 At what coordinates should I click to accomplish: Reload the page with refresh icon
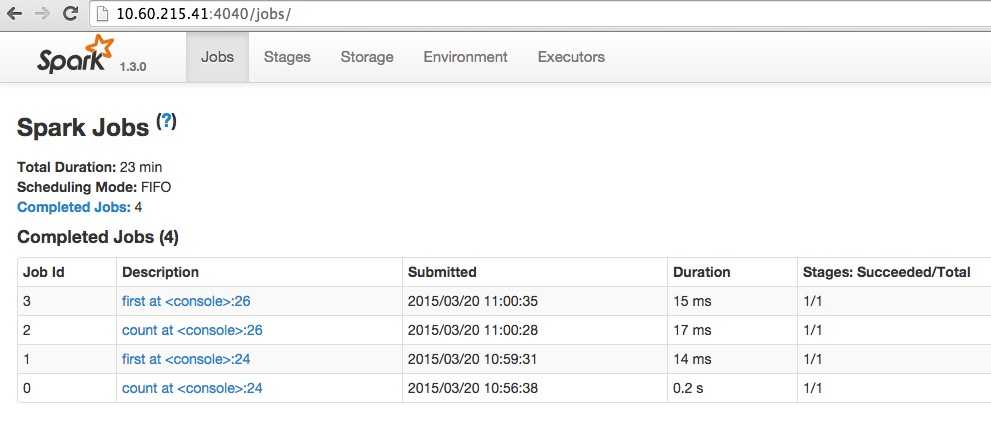tap(71, 13)
